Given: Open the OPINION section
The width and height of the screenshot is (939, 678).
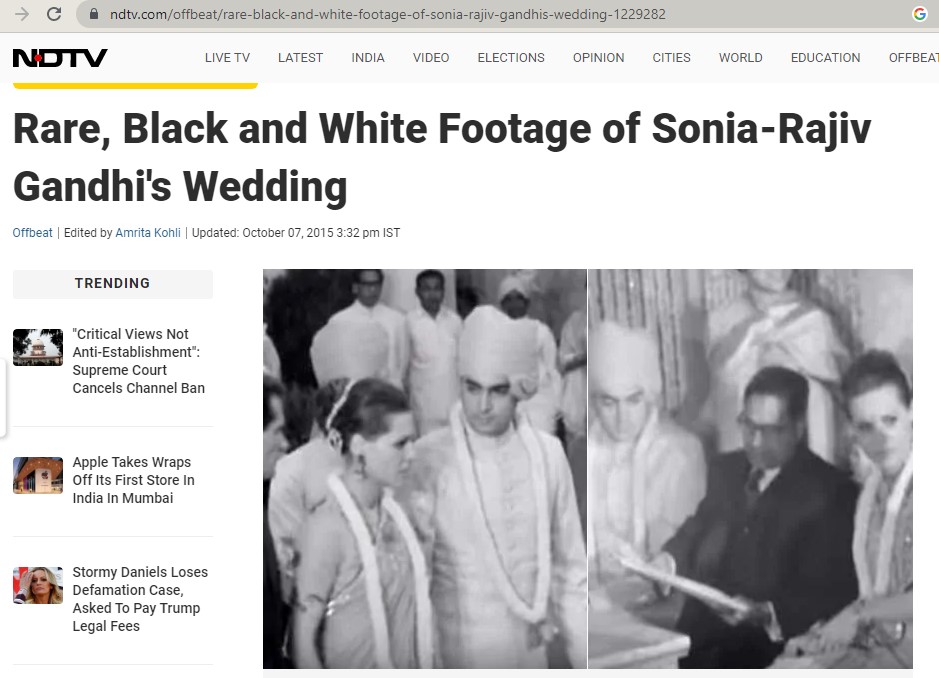Looking at the screenshot, I should [598, 57].
